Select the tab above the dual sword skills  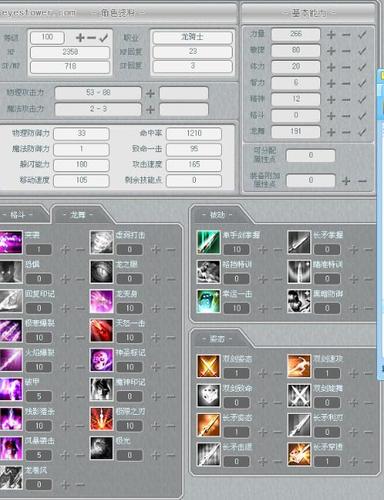coord(218,338)
